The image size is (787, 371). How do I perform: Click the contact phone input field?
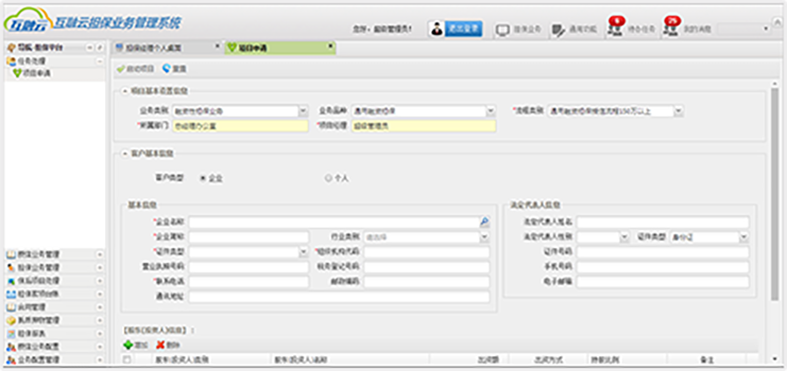(249, 282)
